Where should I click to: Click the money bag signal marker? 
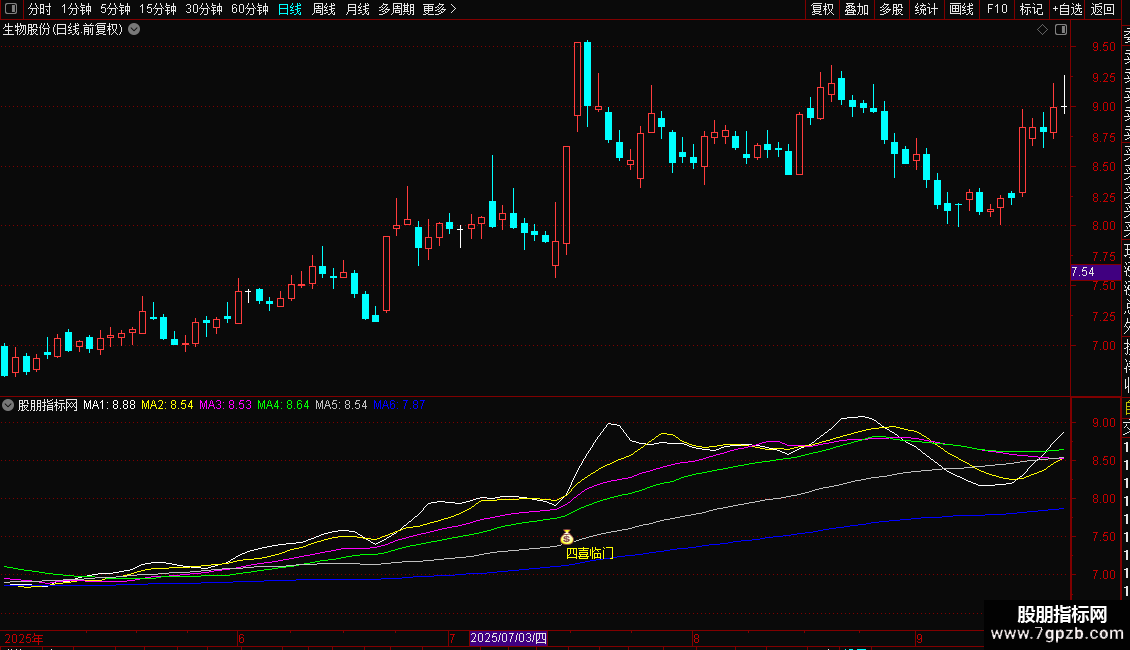pos(567,538)
